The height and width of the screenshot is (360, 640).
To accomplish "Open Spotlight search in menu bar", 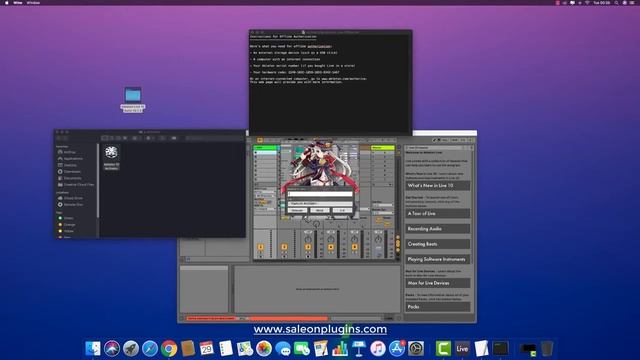I will coord(616,3).
